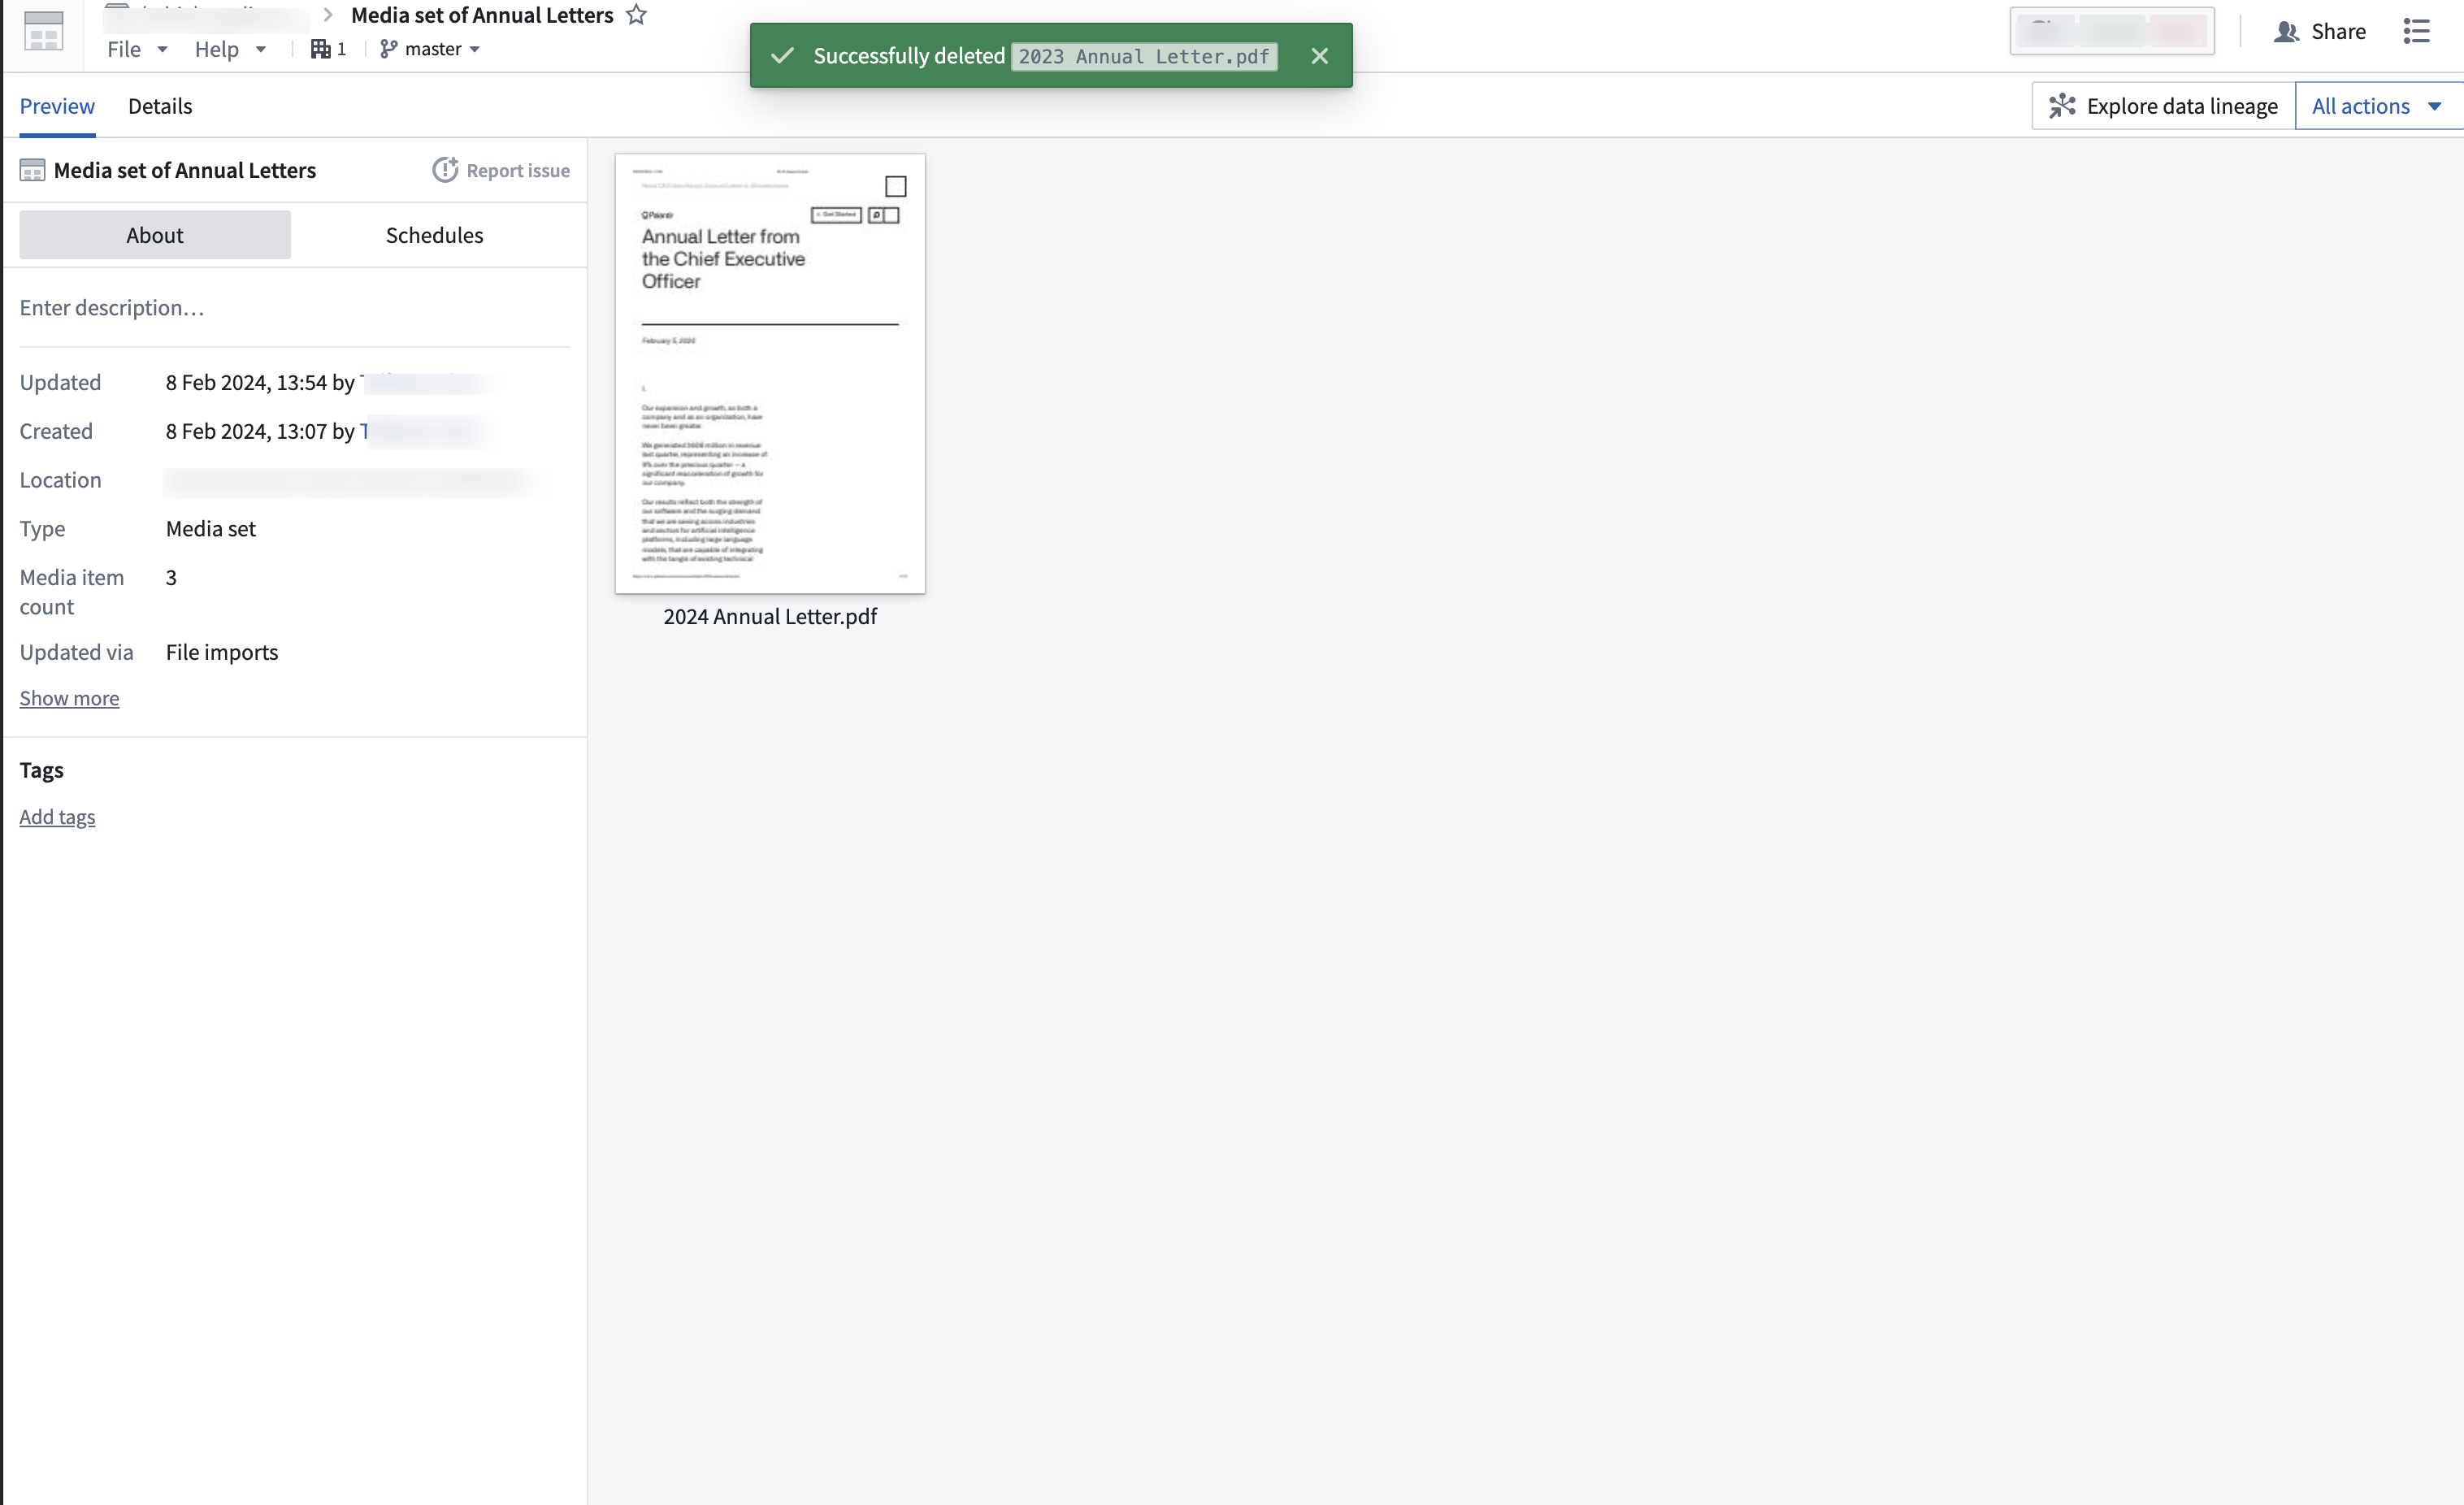Add tags to the media set

[x=57, y=816]
